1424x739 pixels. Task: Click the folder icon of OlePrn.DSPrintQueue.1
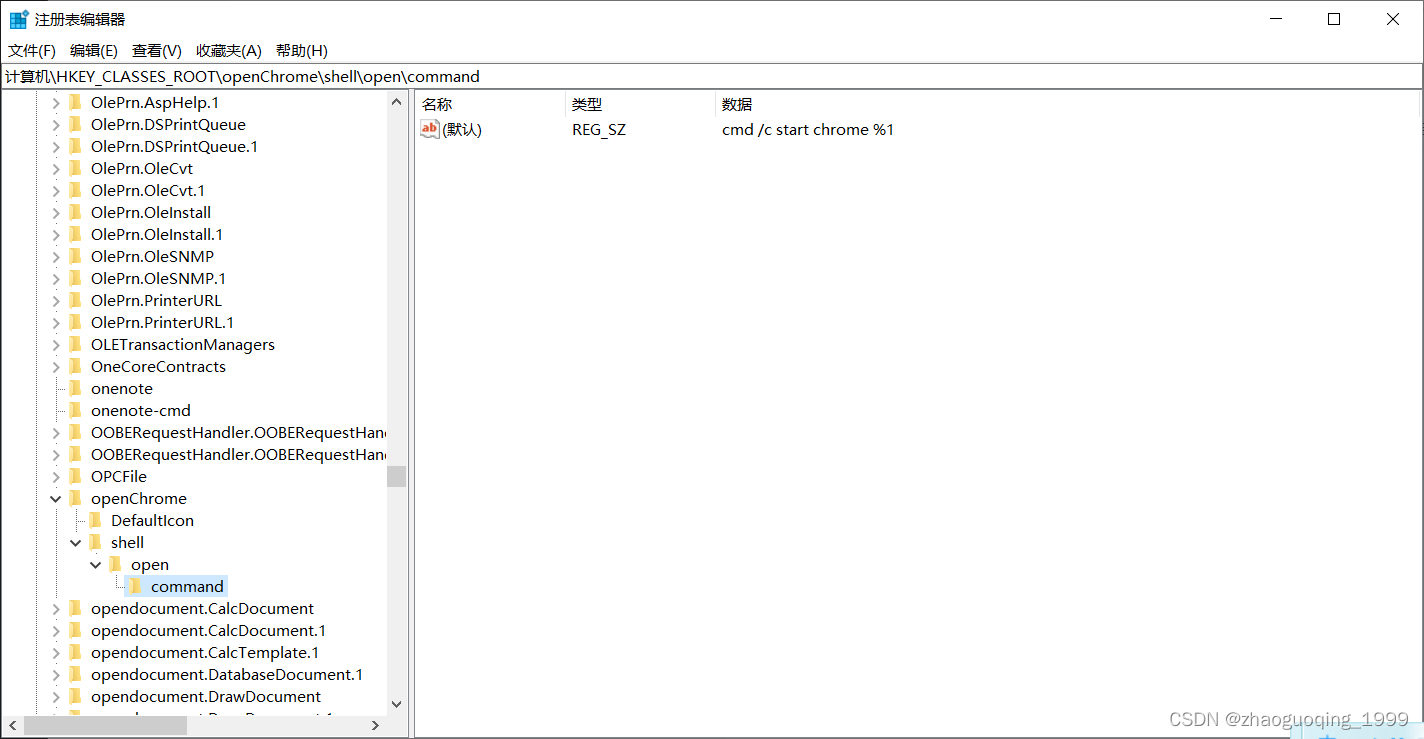75,146
